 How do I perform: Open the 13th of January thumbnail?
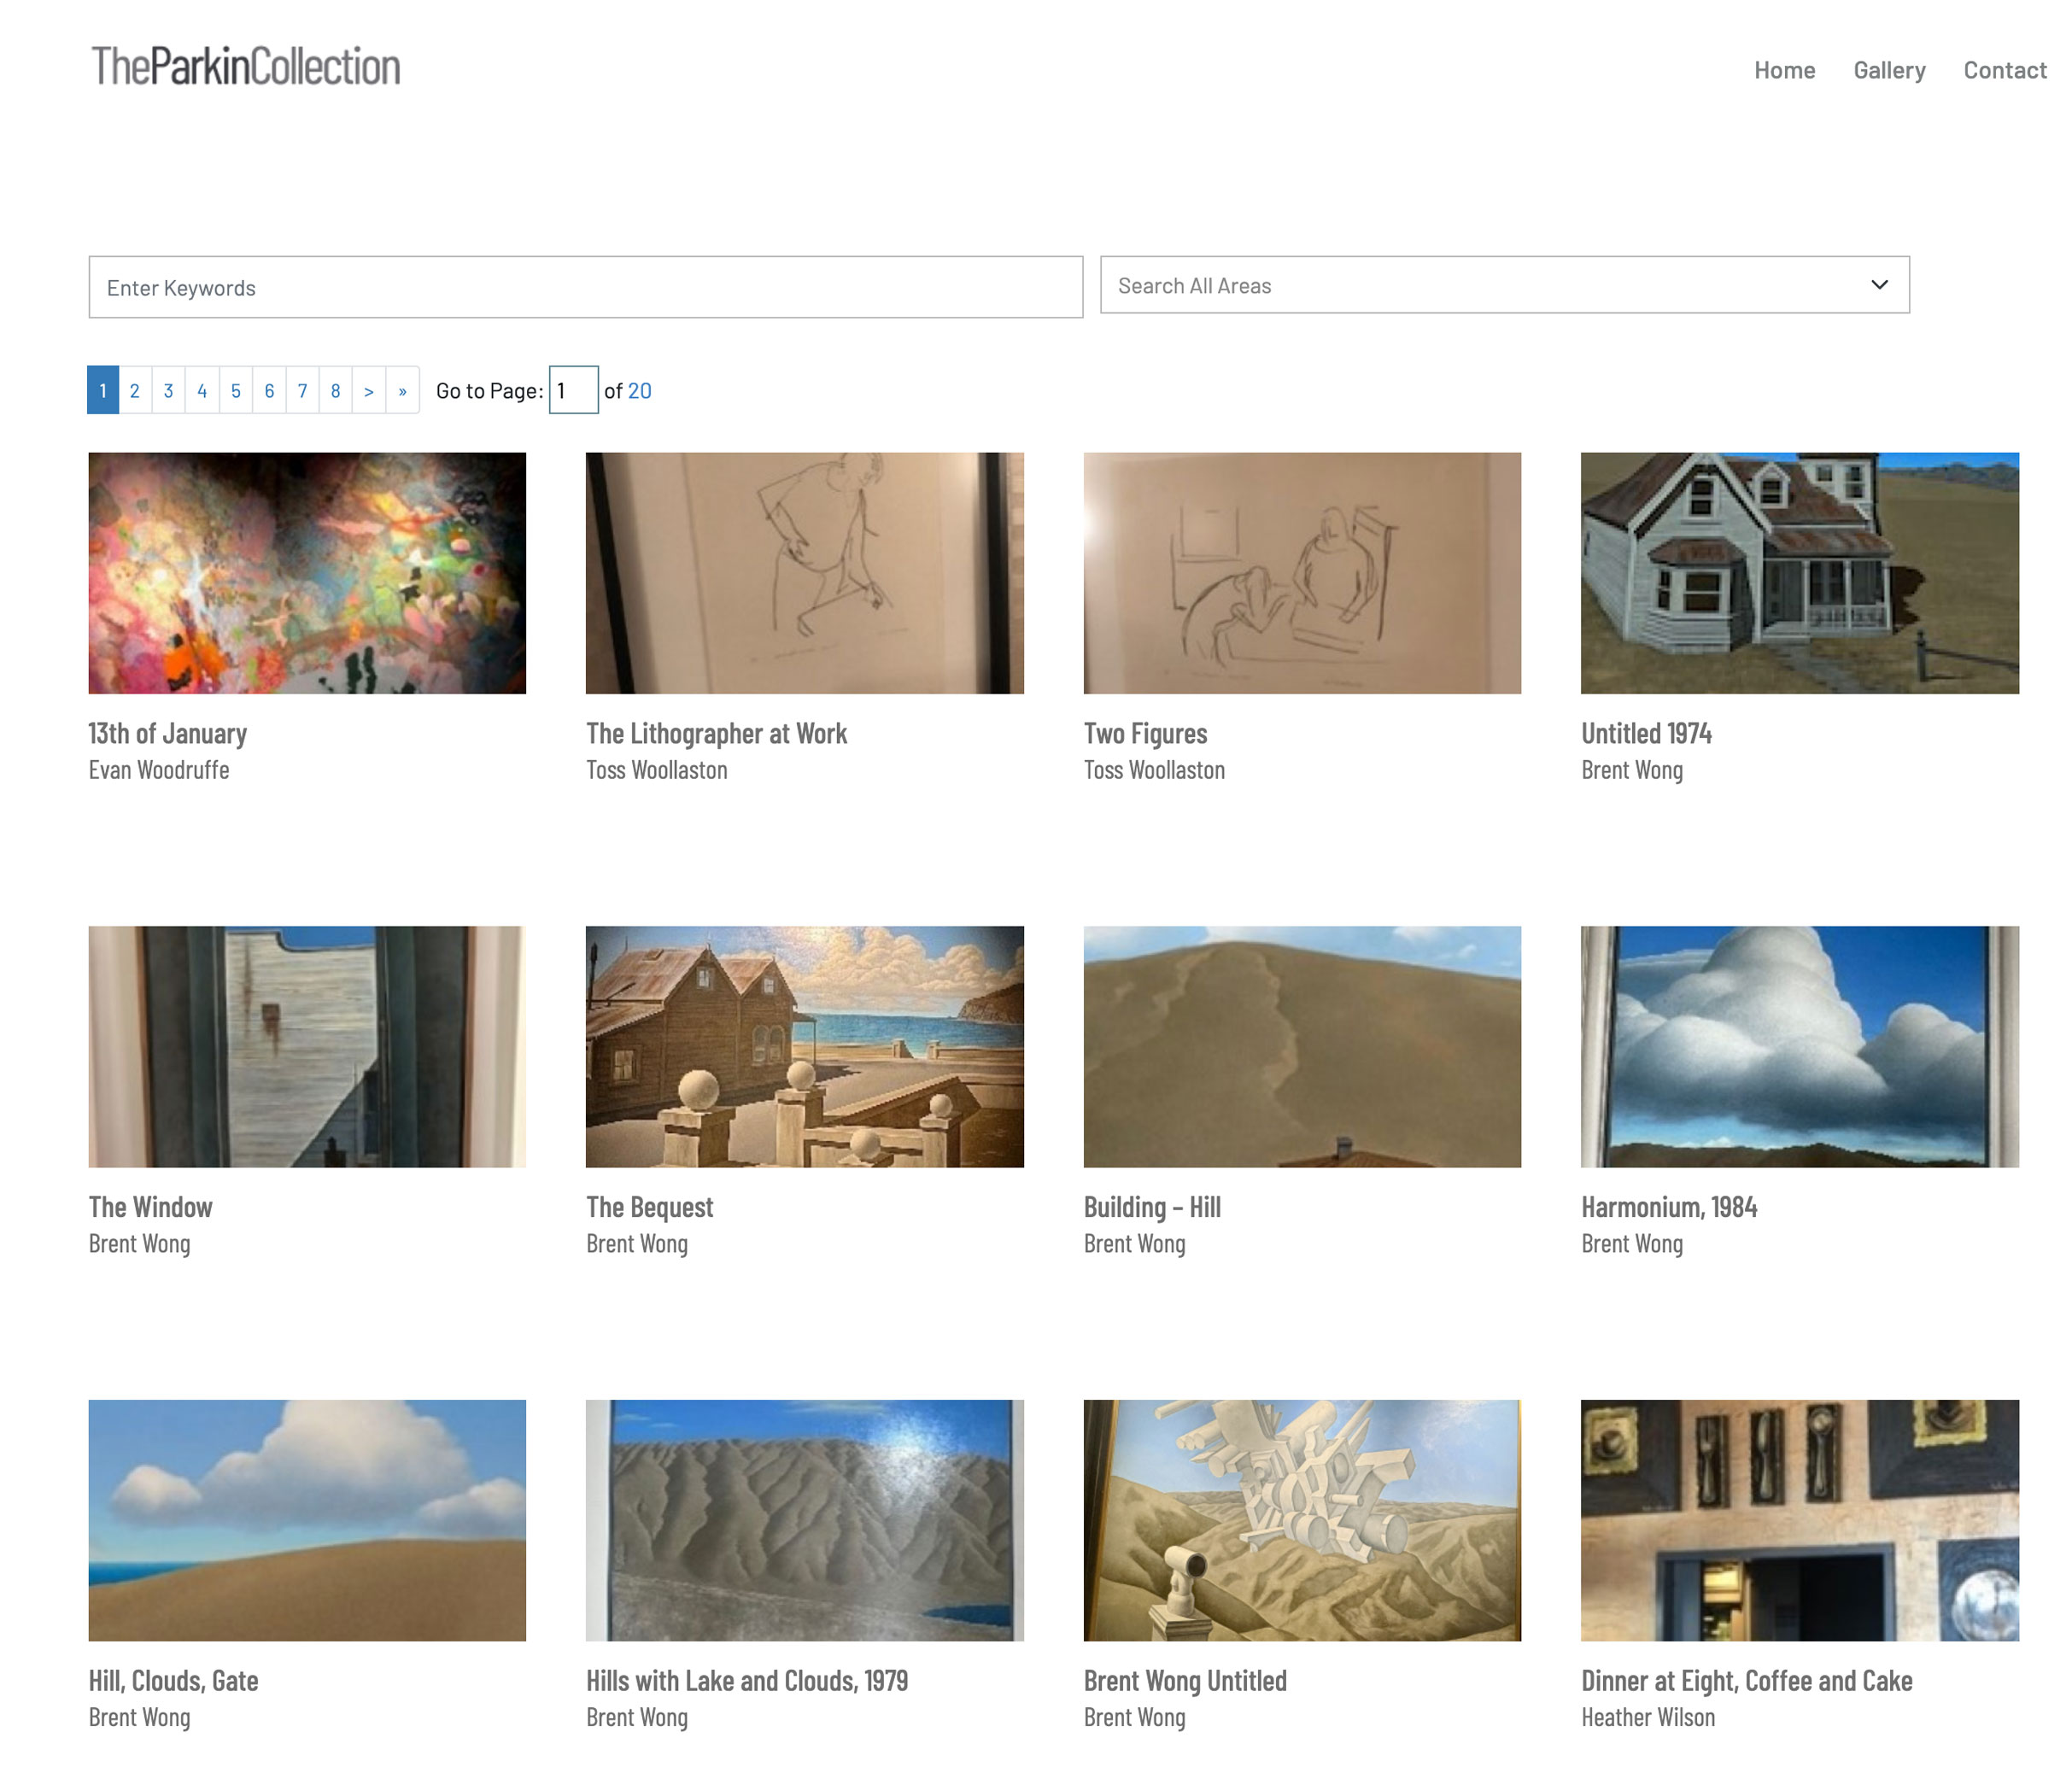[x=307, y=573]
